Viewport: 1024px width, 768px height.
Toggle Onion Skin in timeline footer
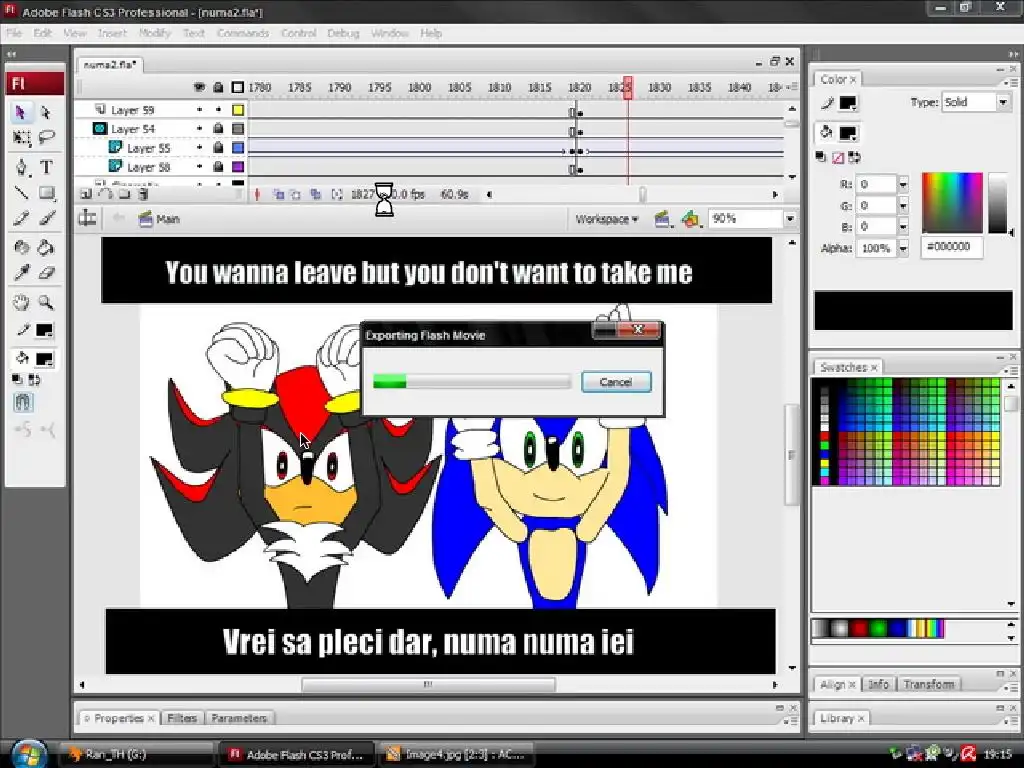[279, 195]
